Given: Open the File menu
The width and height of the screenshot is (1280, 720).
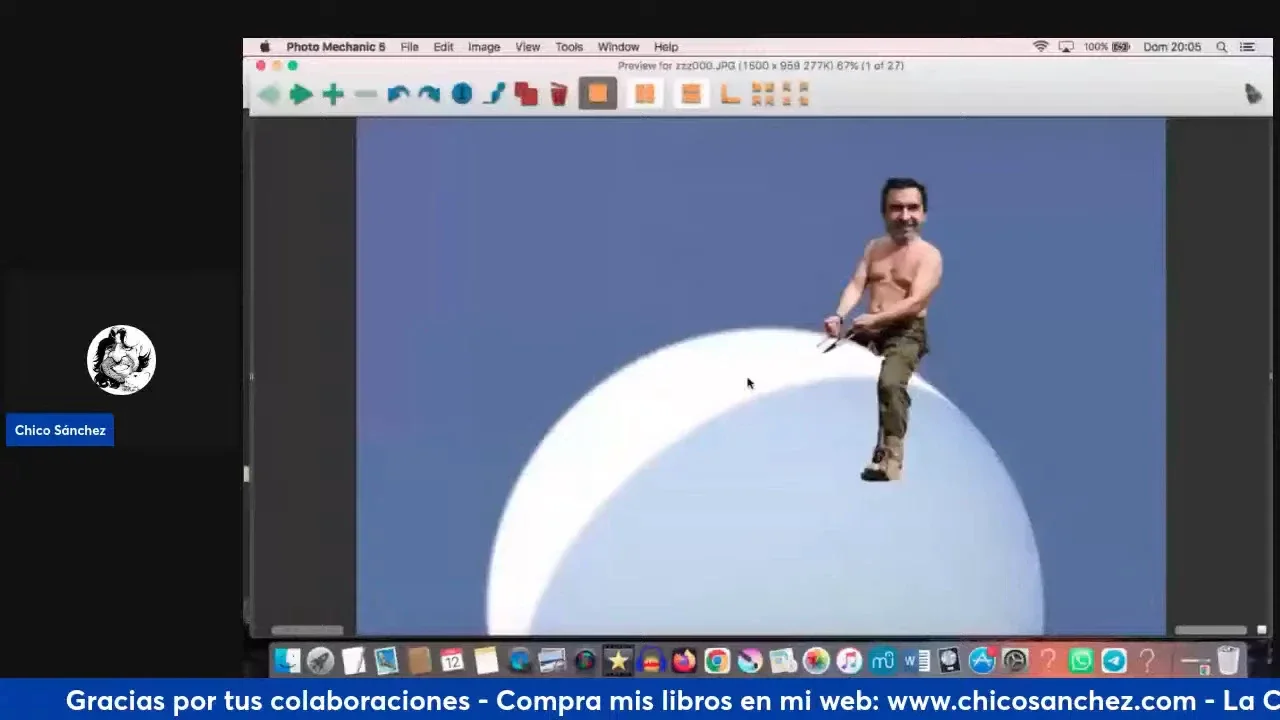Looking at the screenshot, I should tap(409, 47).
